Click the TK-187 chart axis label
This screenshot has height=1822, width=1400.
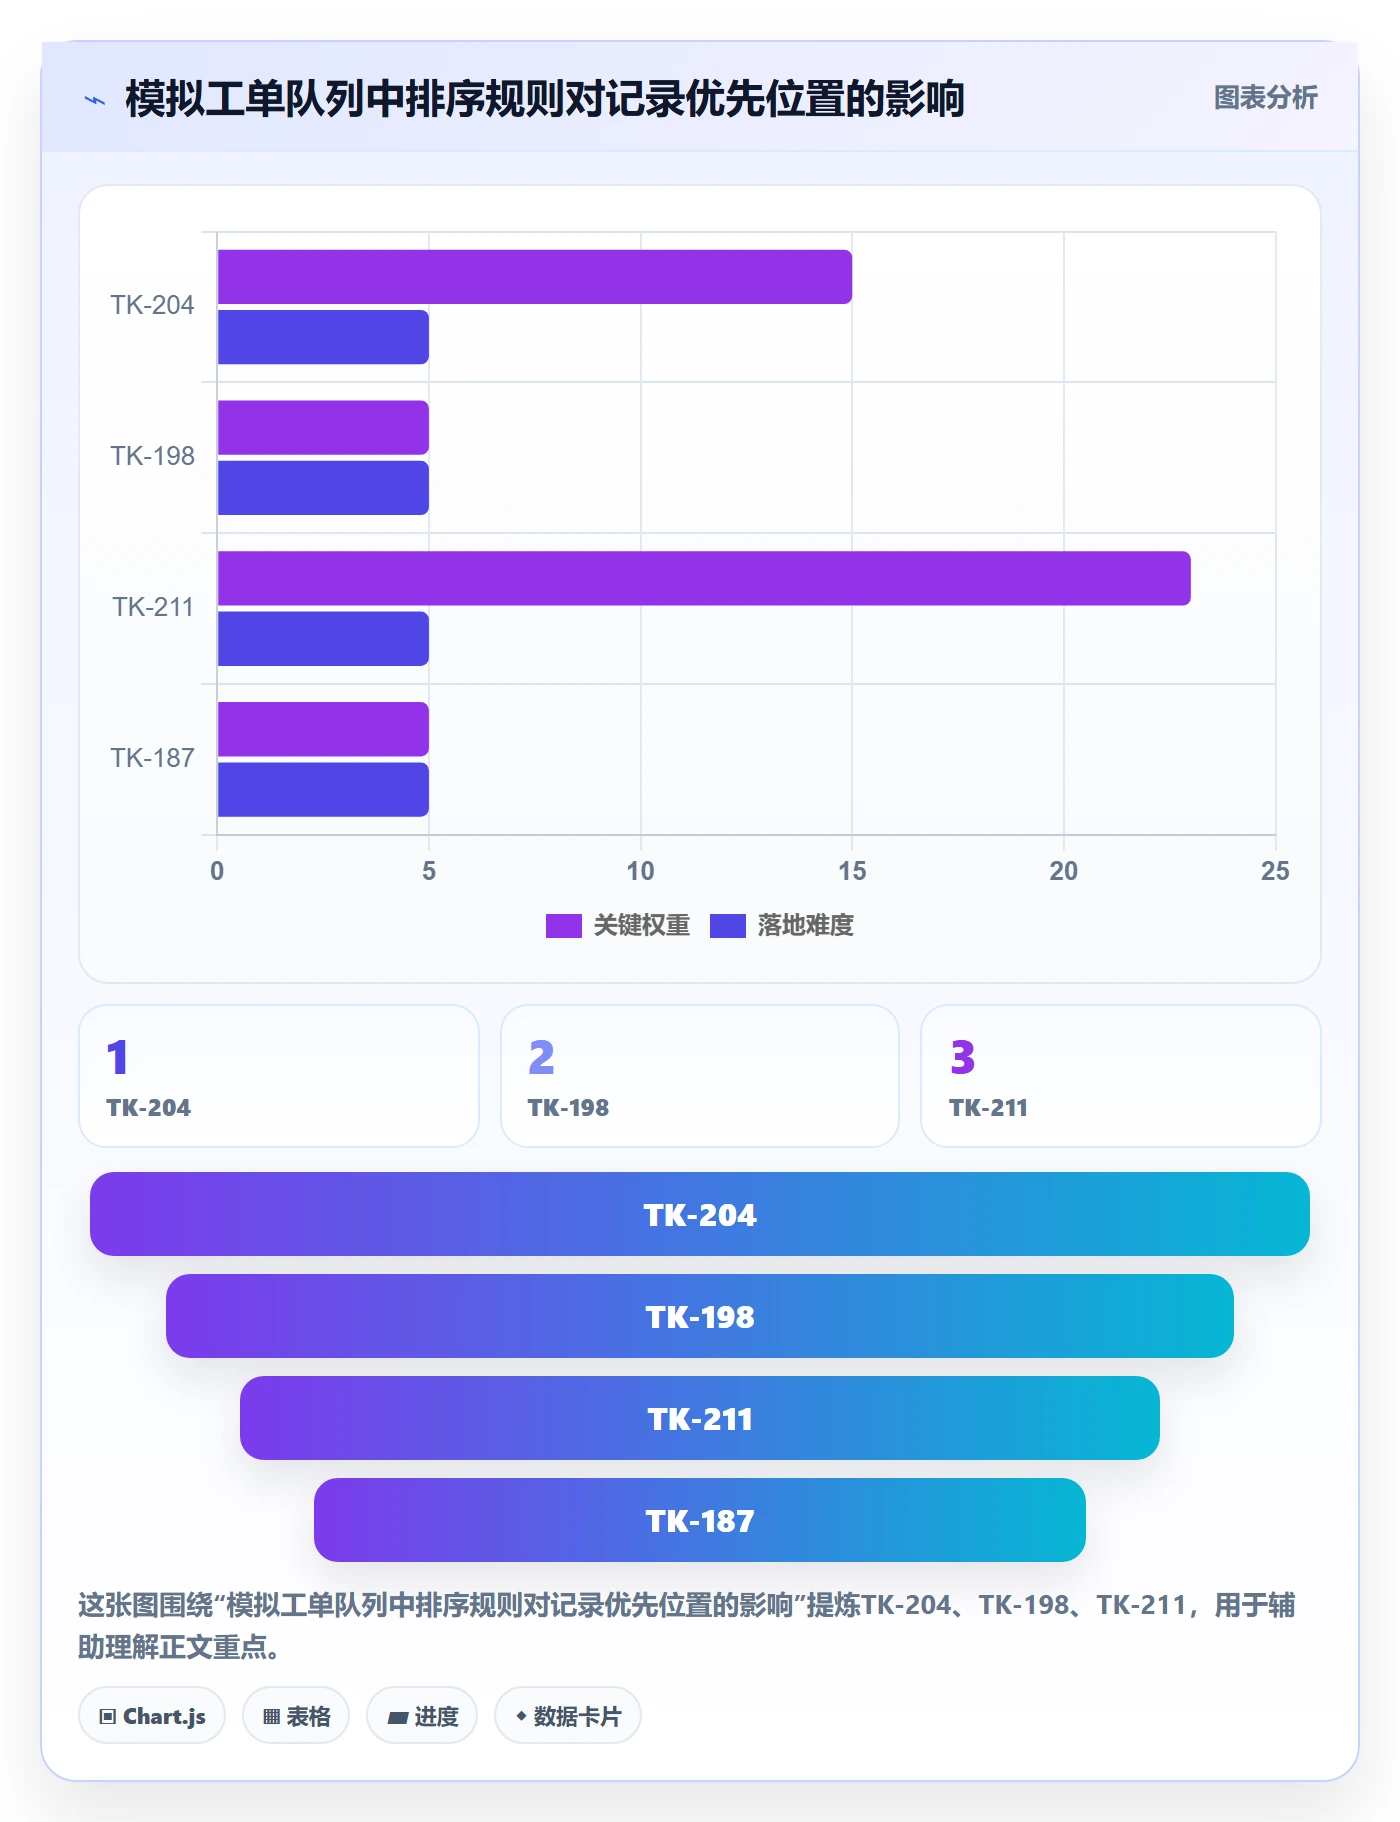(152, 758)
